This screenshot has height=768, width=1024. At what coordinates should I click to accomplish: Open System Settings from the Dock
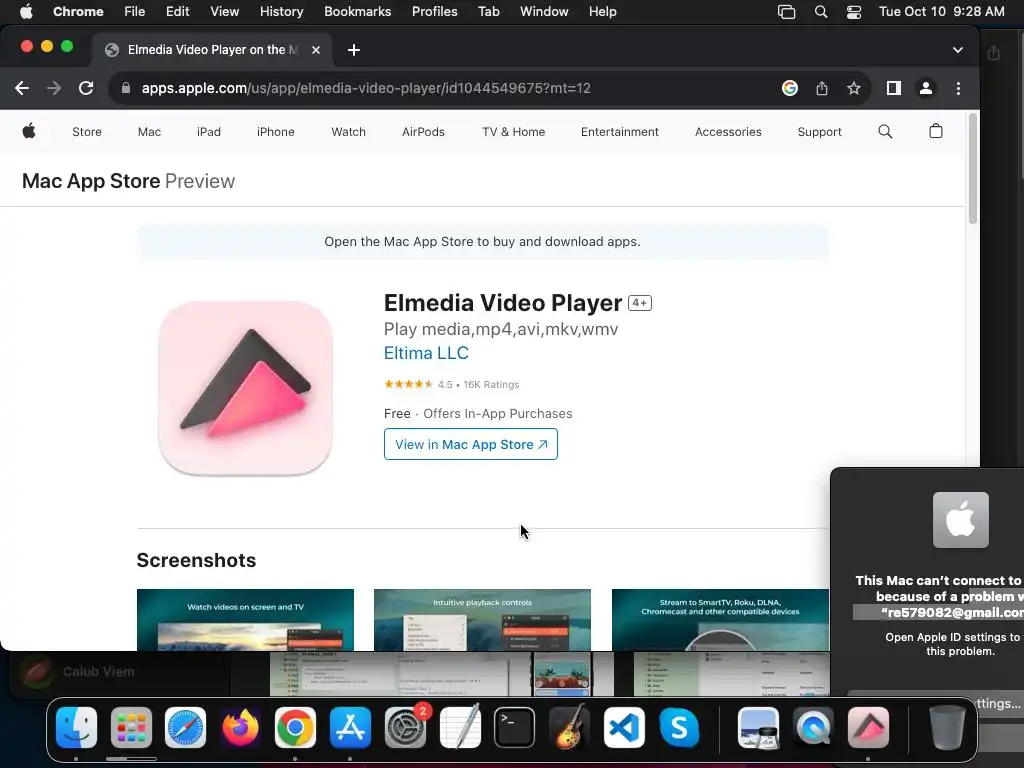pyautogui.click(x=405, y=728)
